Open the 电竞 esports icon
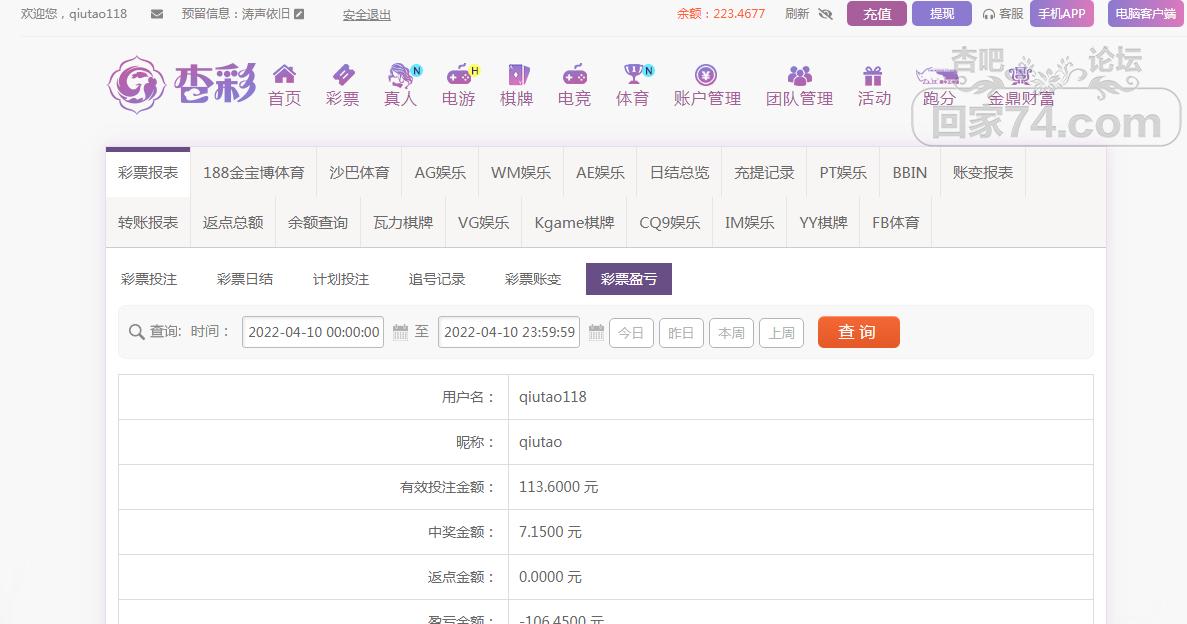The image size is (1187, 624). pos(575,74)
